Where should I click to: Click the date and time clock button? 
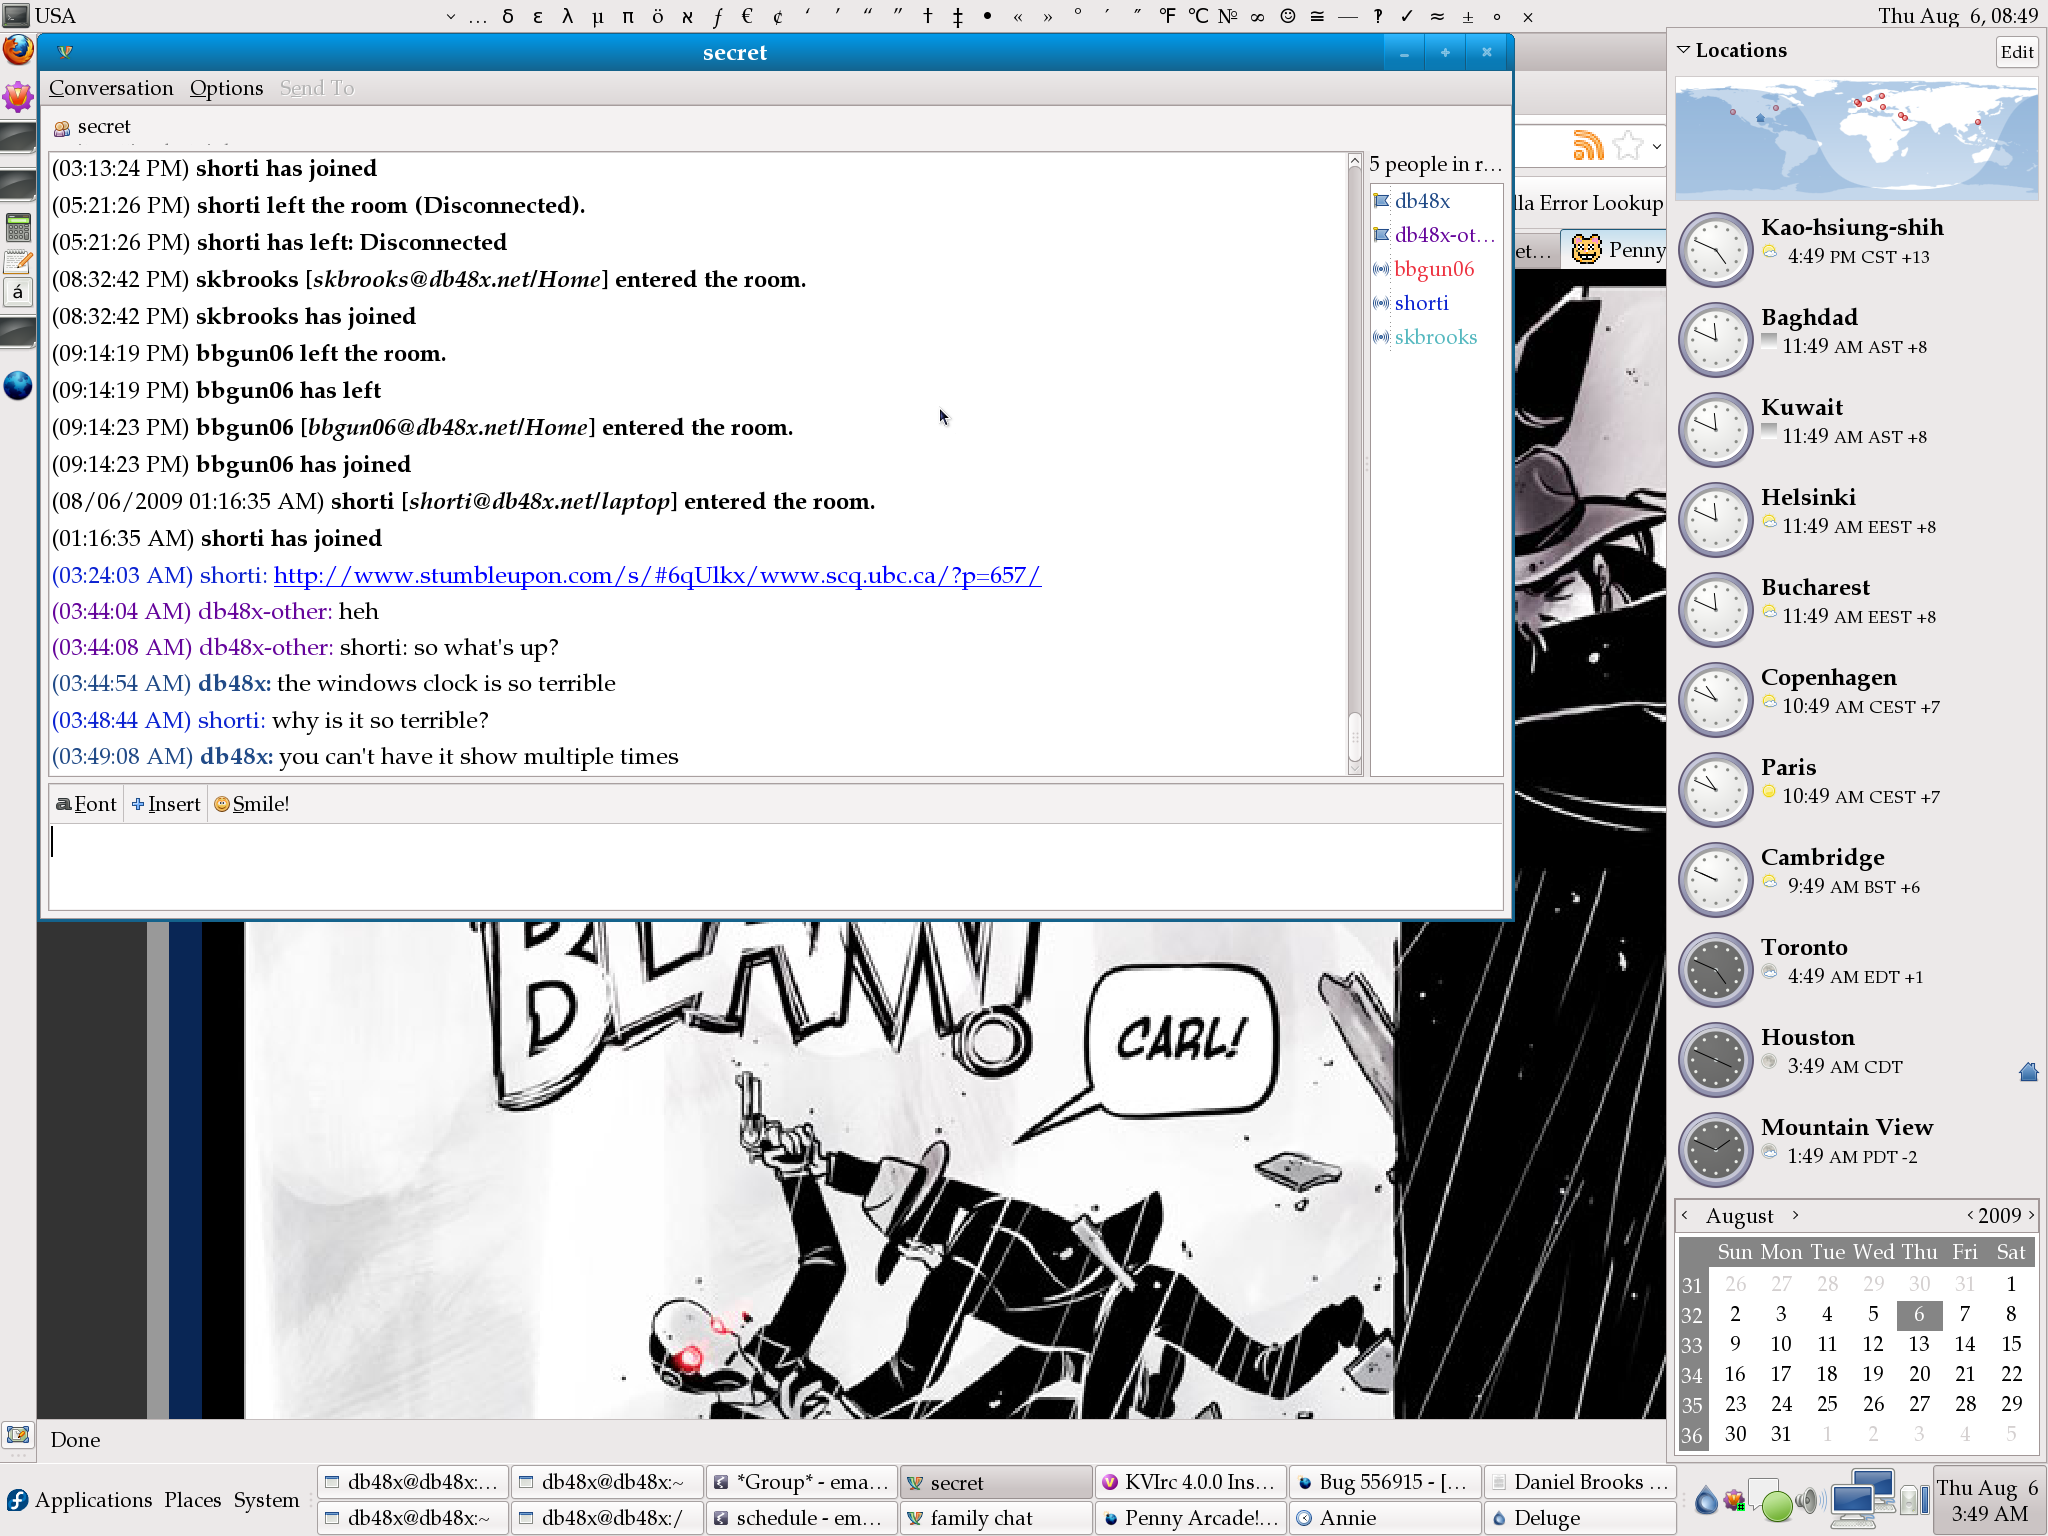(1988, 1500)
